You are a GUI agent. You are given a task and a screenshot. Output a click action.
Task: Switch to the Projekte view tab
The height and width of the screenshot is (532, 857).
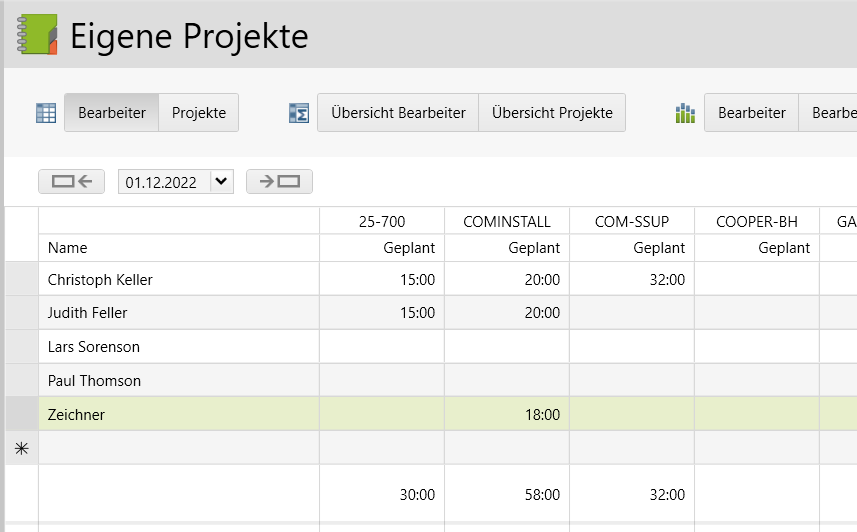click(x=199, y=113)
